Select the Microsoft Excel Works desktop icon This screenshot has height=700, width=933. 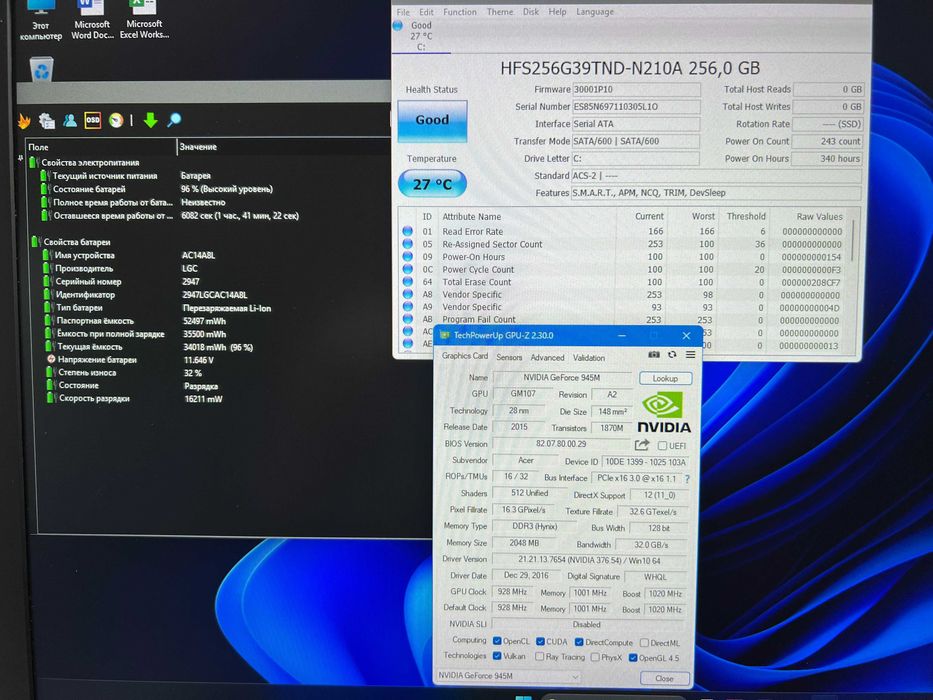[x=144, y=19]
